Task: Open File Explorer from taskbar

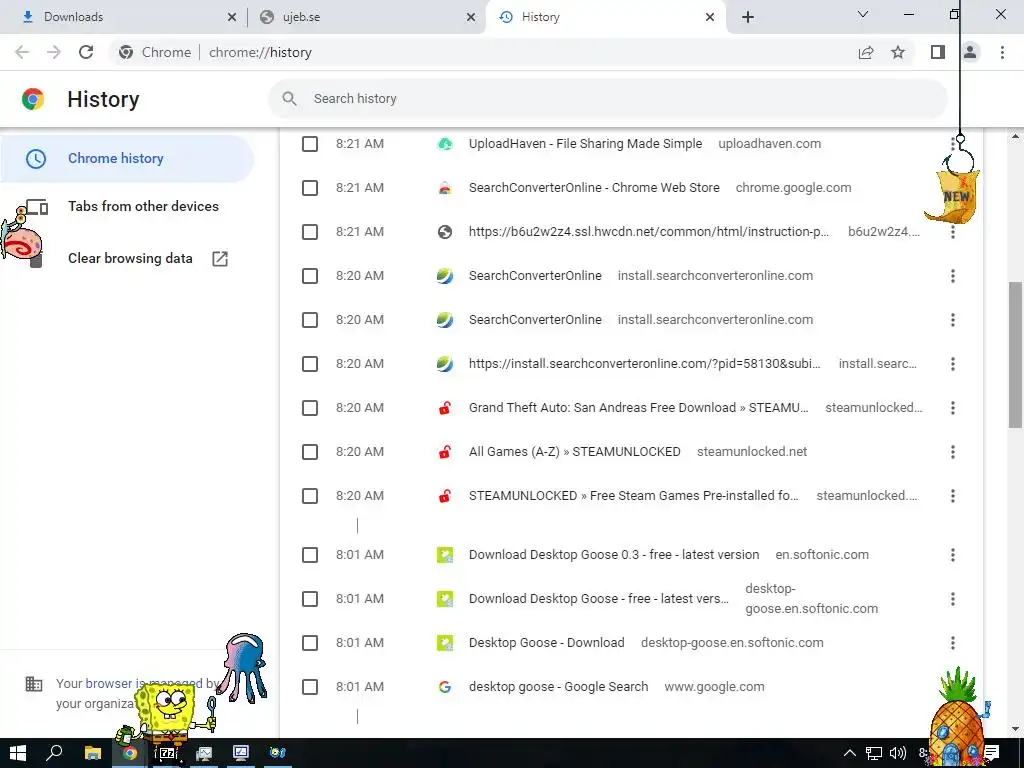Action: [x=93, y=753]
